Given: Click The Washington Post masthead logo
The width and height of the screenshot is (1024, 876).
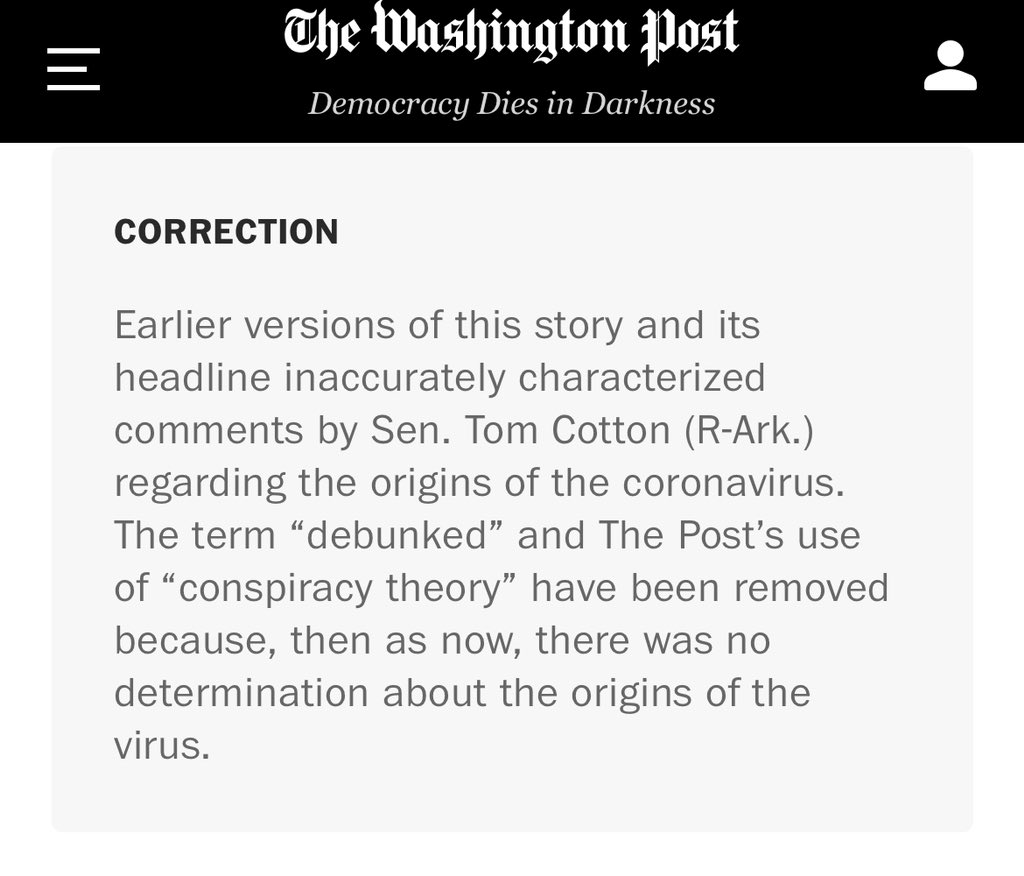Looking at the screenshot, I should point(511,33).
